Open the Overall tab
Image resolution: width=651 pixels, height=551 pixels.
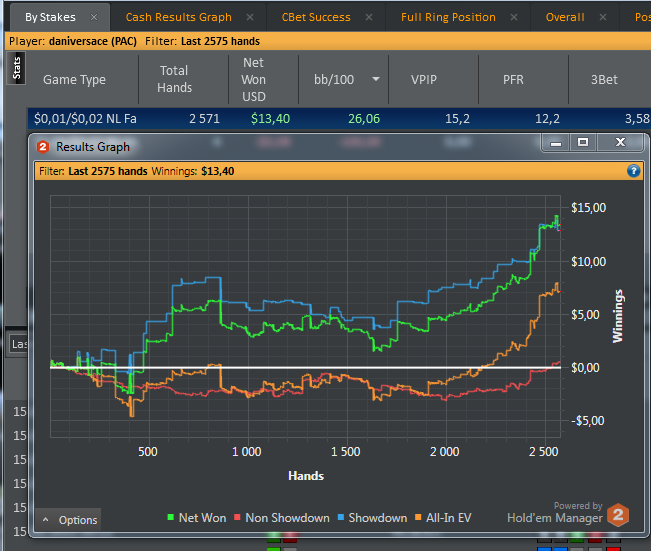[565, 17]
